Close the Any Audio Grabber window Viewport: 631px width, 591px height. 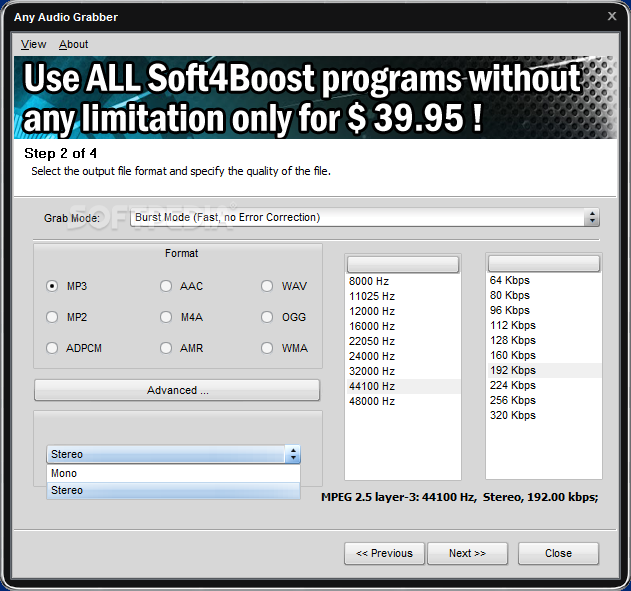(612, 16)
